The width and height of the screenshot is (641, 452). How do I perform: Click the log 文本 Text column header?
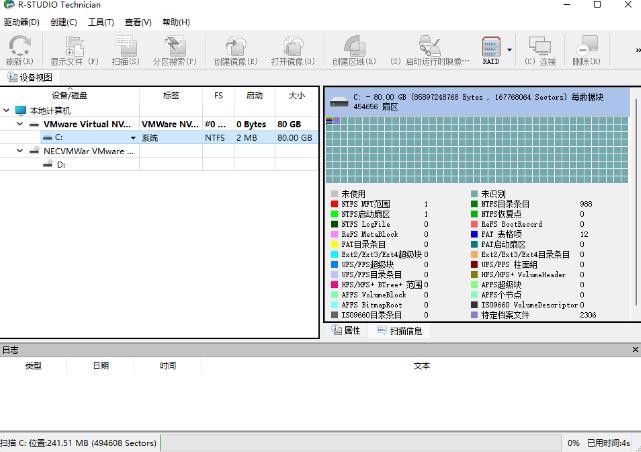point(421,366)
